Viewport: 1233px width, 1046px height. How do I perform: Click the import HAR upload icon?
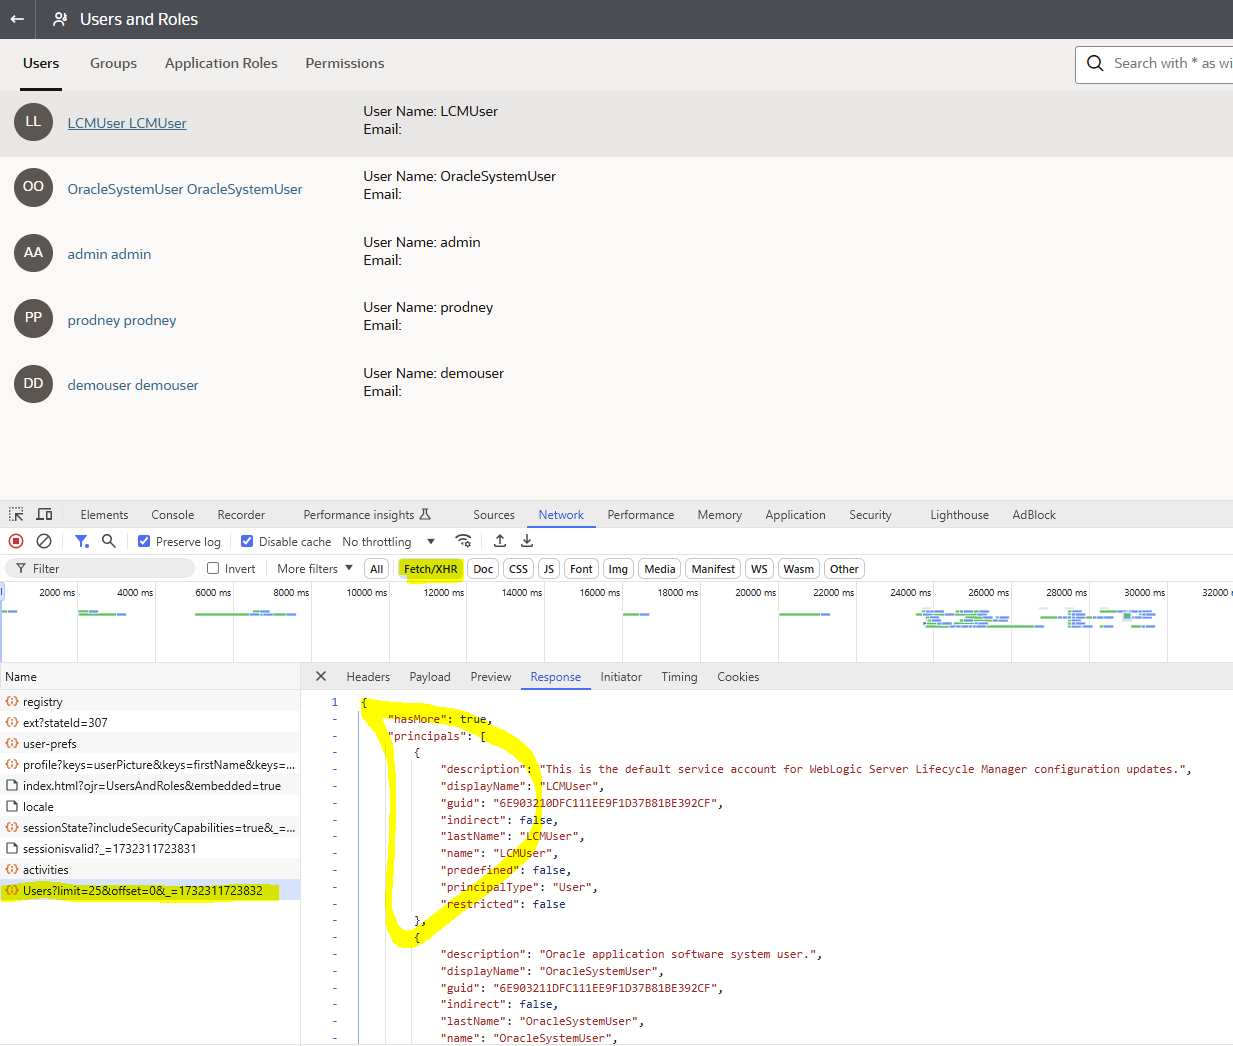500,541
